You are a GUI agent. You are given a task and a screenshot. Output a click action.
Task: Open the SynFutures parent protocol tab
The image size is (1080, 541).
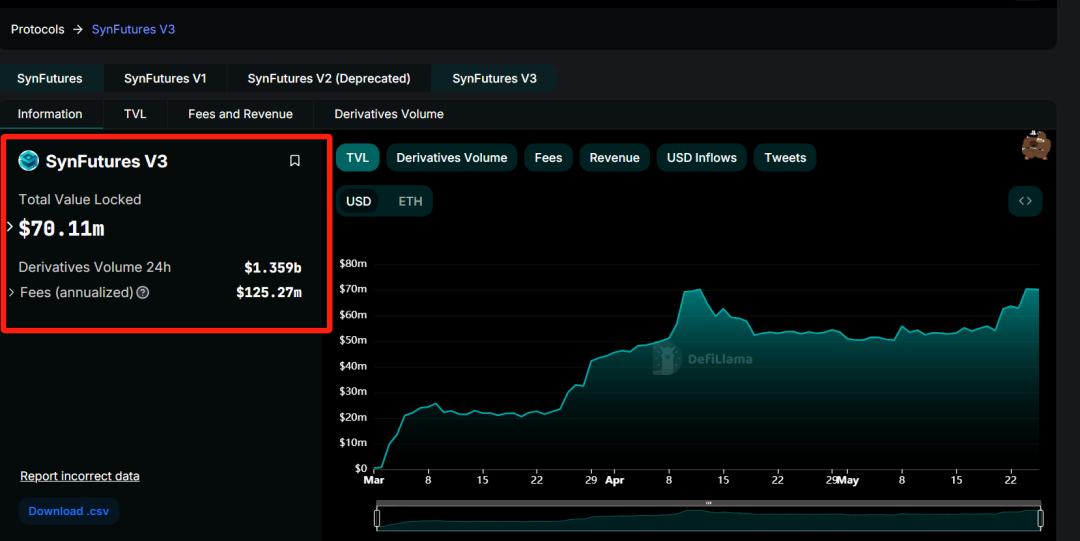pos(50,79)
